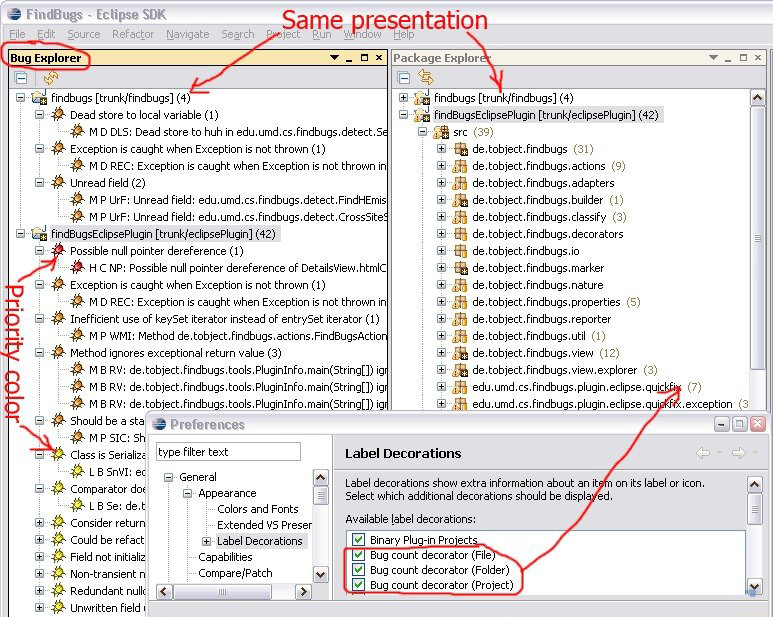The width and height of the screenshot is (773, 617).
Task: Click red bug icon beside Possible null pointer dereference (1)
Action: (x=58, y=250)
